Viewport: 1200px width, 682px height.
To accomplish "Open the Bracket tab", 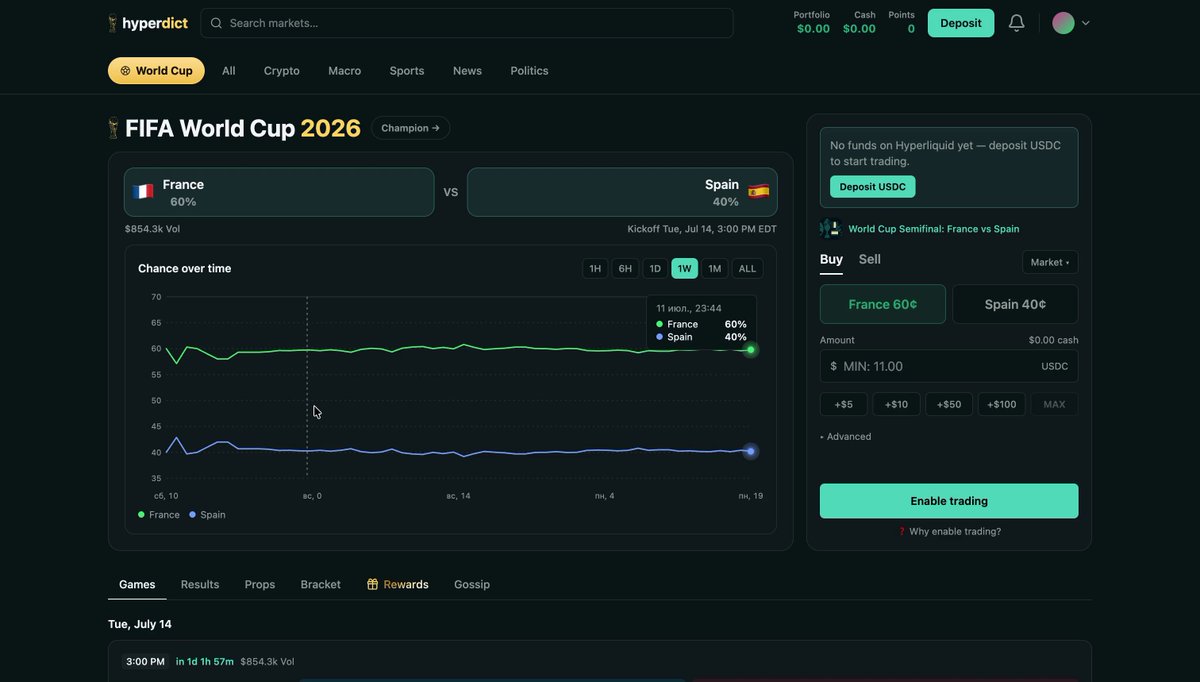I will click(321, 584).
